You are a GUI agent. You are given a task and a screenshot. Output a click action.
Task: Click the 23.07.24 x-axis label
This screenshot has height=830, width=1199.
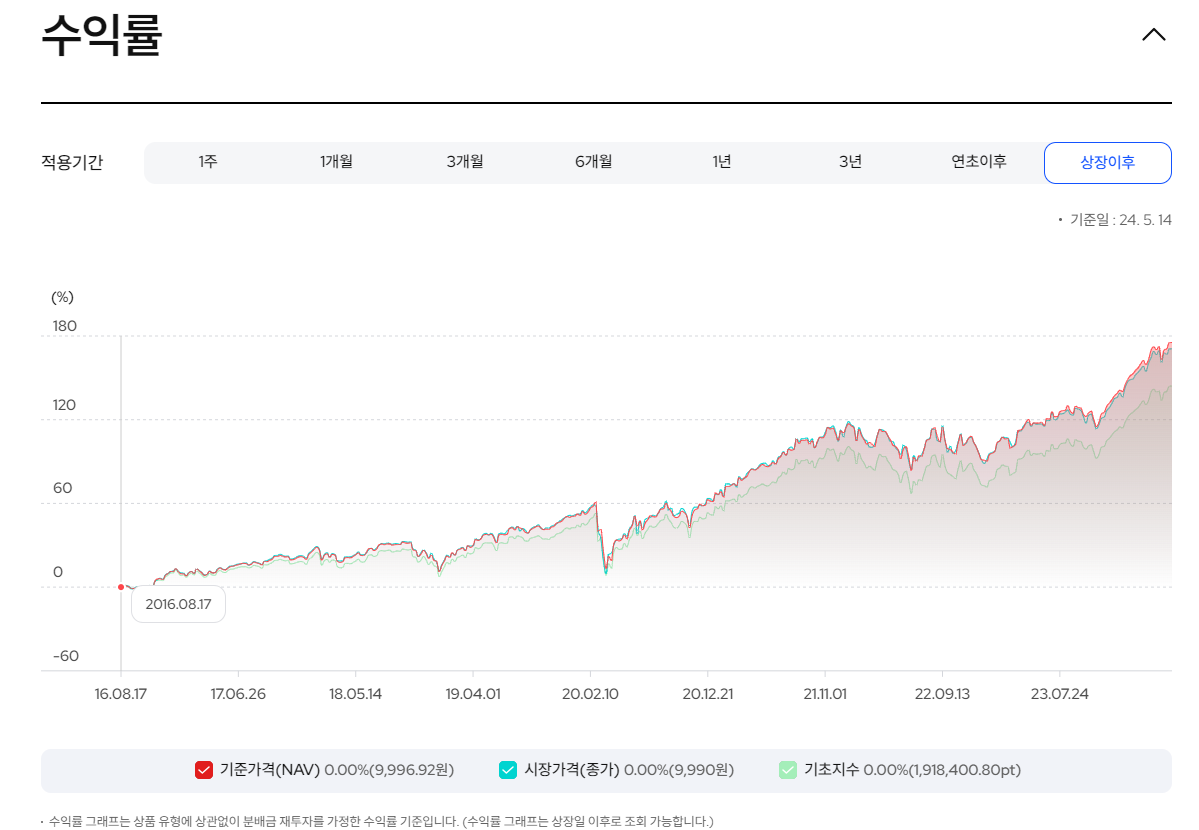pos(1060,695)
